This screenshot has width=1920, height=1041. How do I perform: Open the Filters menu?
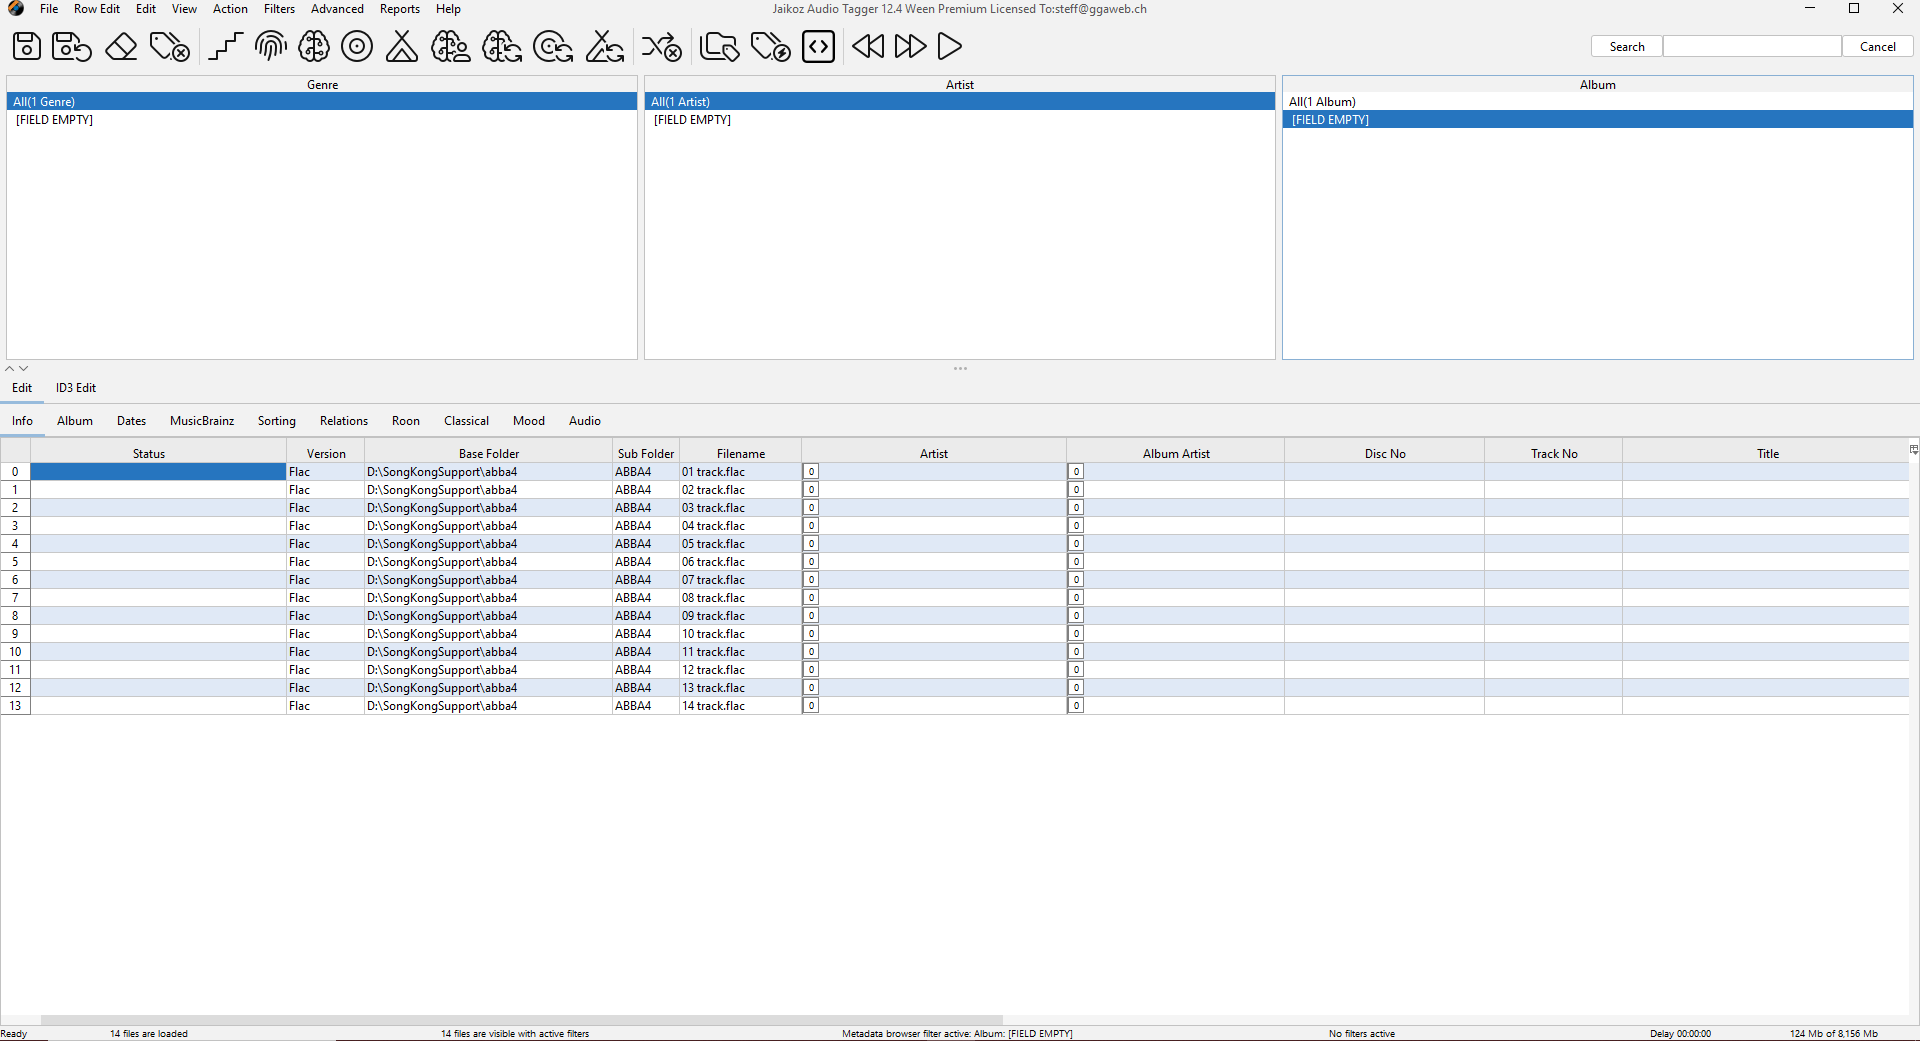pyautogui.click(x=279, y=9)
